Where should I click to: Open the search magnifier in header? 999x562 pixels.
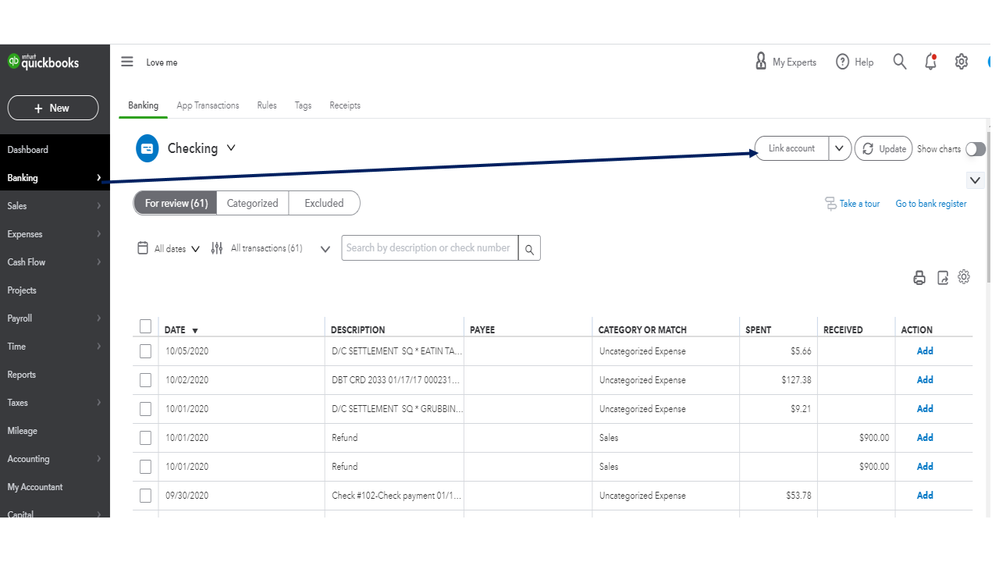(x=900, y=62)
